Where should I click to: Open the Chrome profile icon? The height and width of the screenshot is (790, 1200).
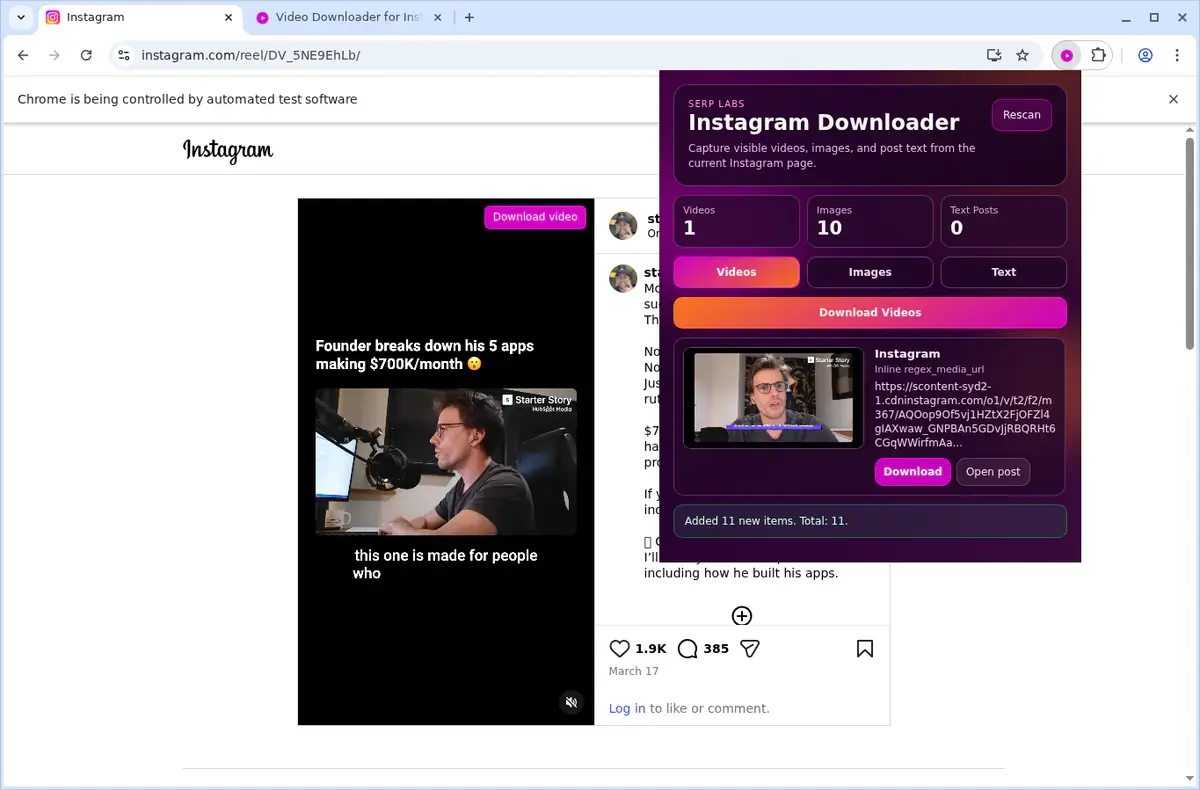tap(1146, 55)
